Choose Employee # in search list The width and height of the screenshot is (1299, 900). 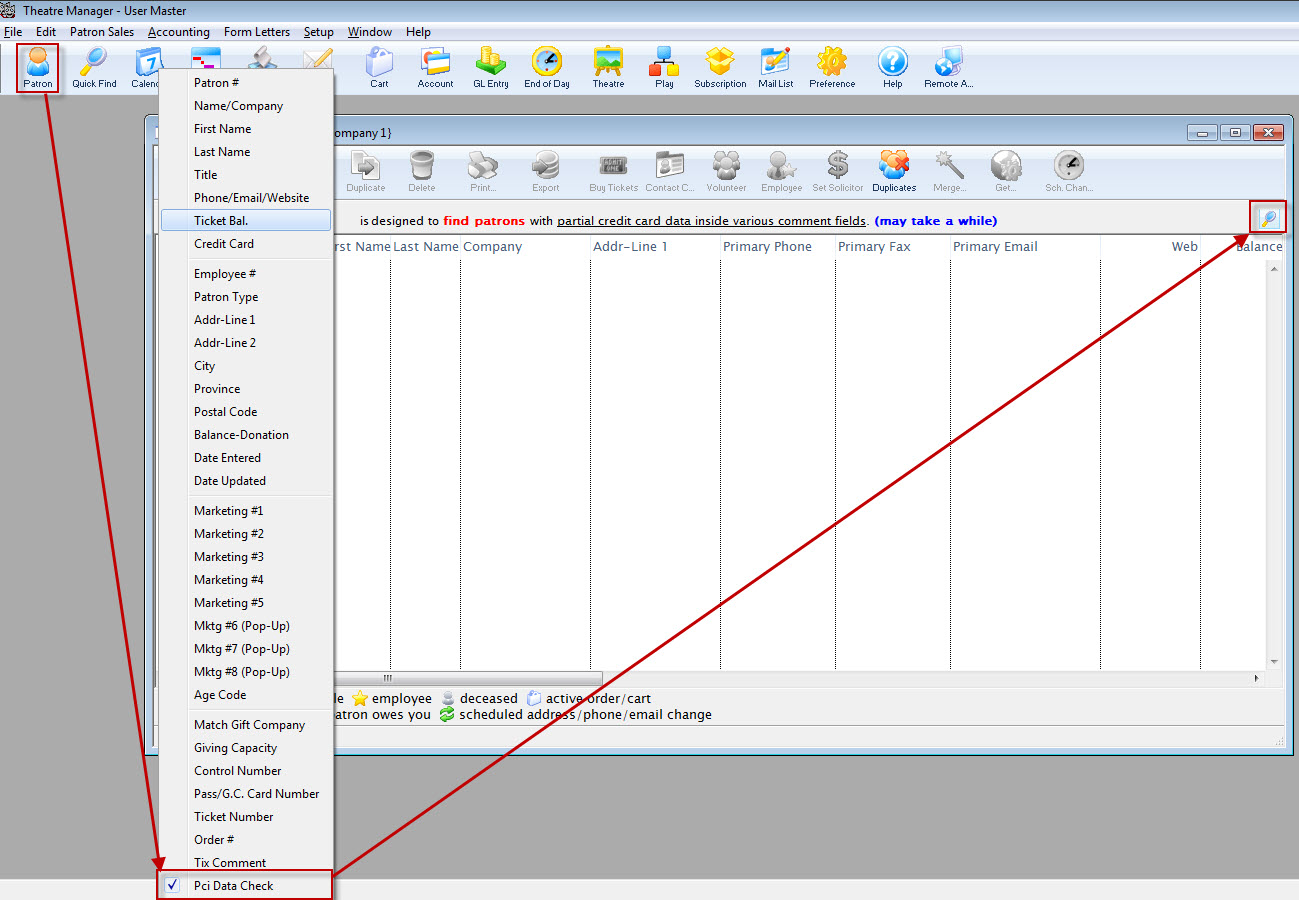tap(245, 274)
